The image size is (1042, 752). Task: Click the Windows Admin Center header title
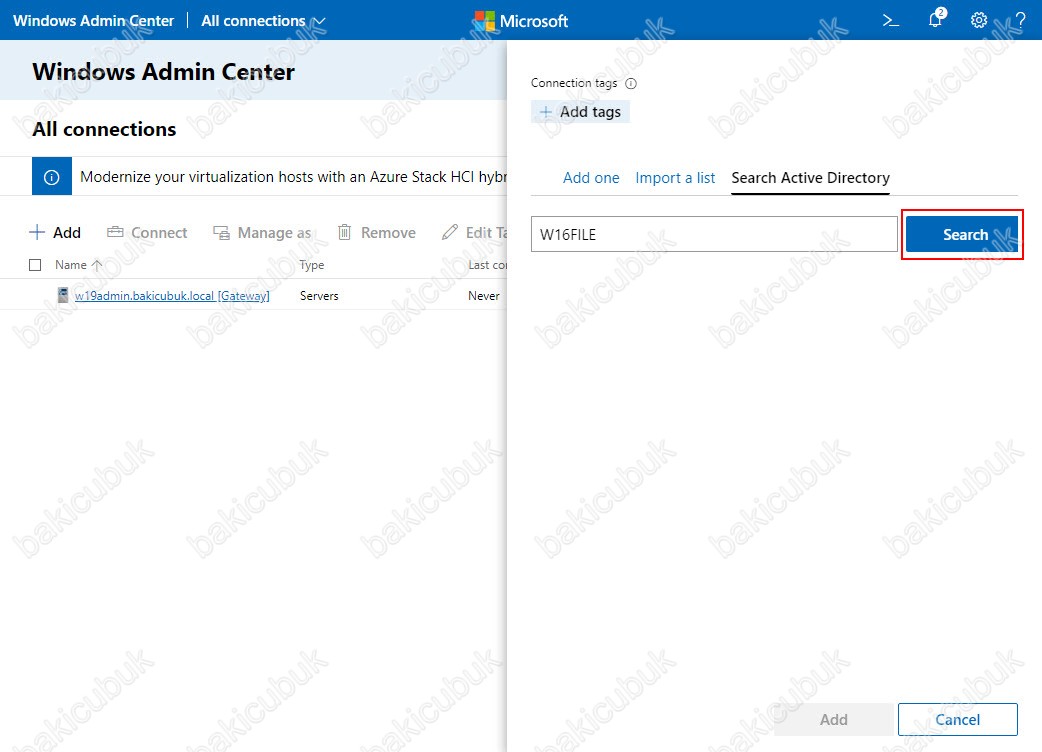click(93, 21)
